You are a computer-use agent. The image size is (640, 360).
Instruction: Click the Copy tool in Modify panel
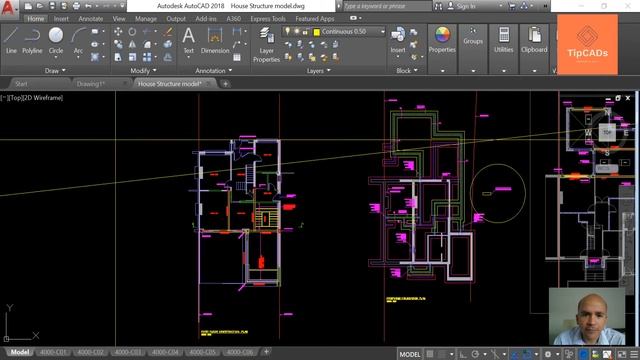point(118,44)
